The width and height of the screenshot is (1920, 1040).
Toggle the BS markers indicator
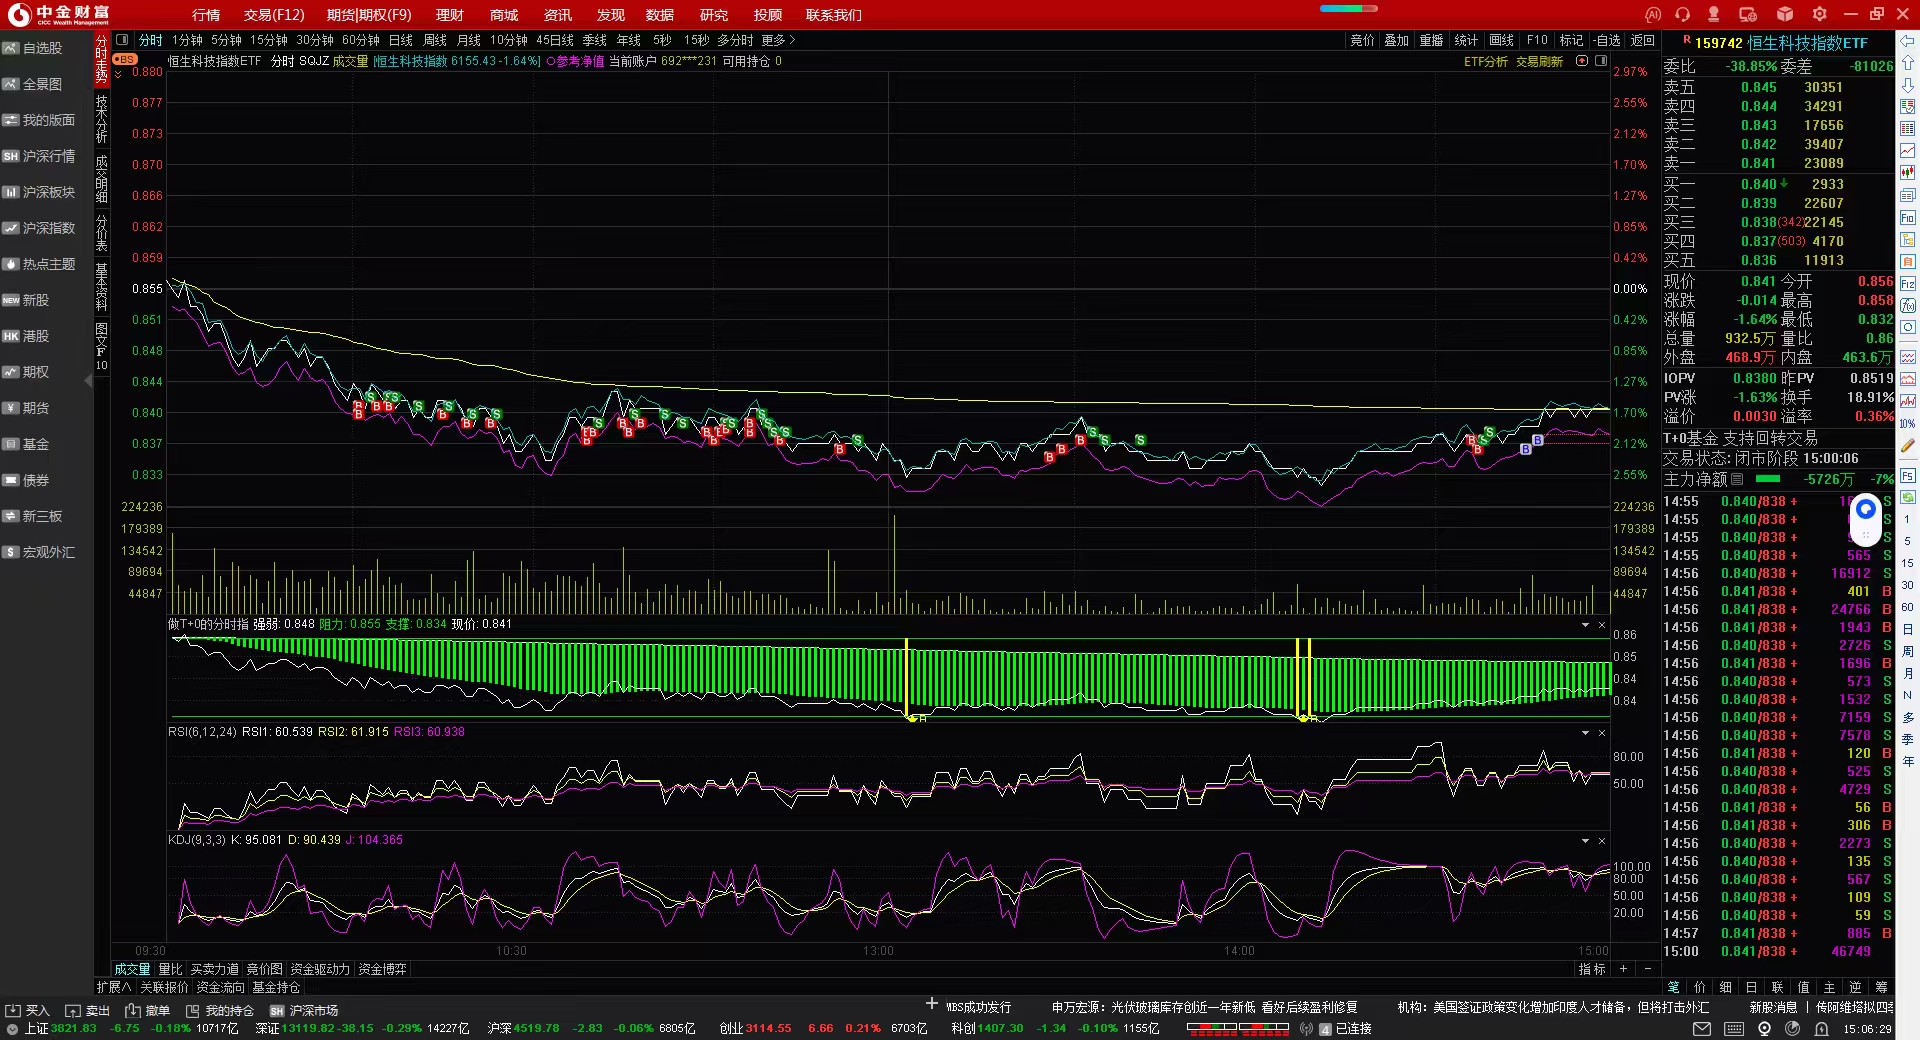[125, 60]
